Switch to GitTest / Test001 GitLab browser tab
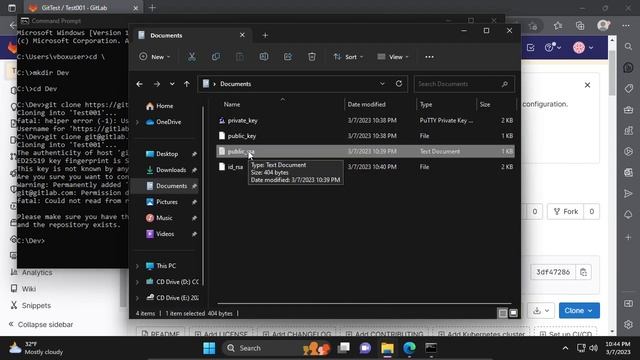The height and width of the screenshot is (360, 640). (82, 8)
